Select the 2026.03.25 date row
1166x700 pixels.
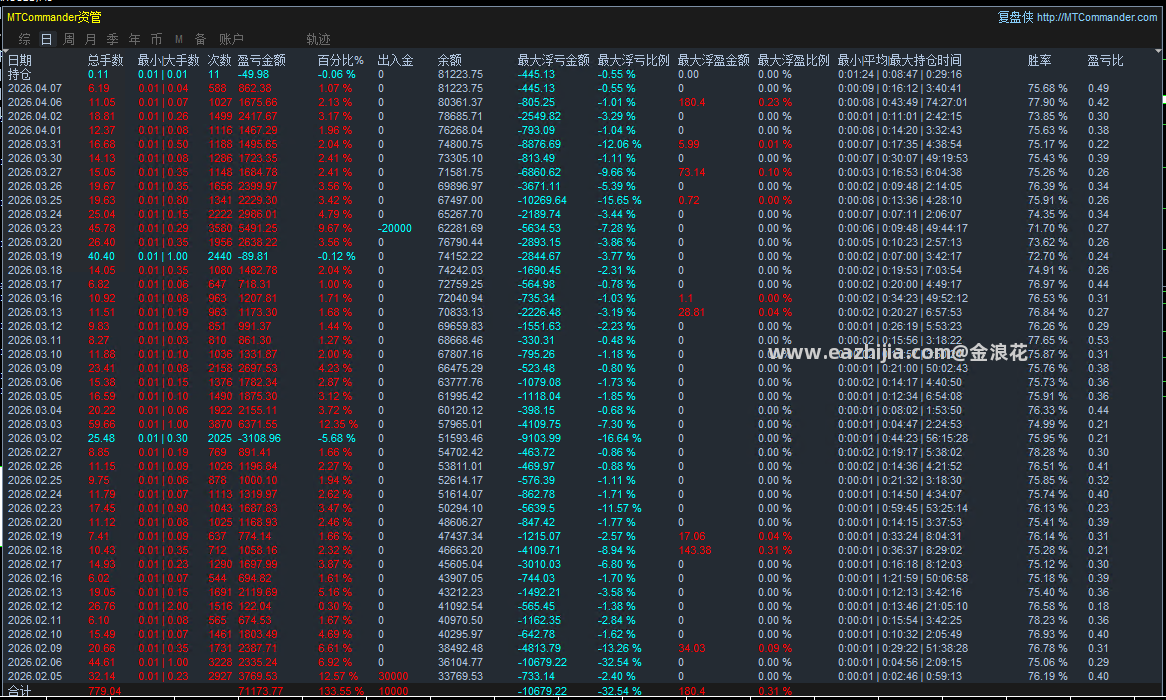[35, 200]
